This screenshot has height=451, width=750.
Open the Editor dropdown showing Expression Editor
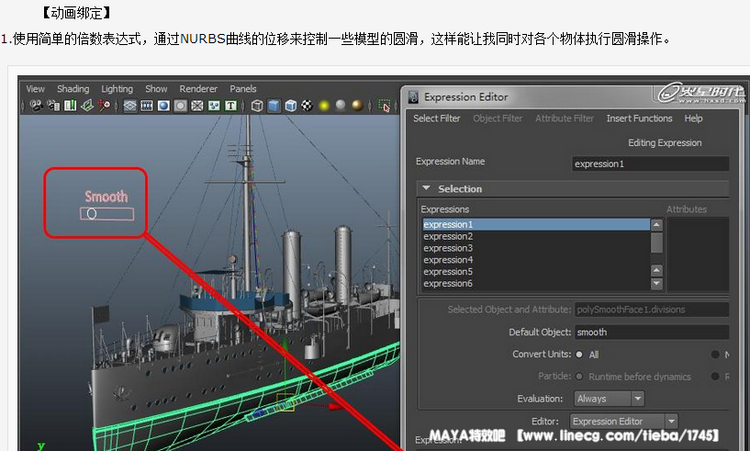624,422
